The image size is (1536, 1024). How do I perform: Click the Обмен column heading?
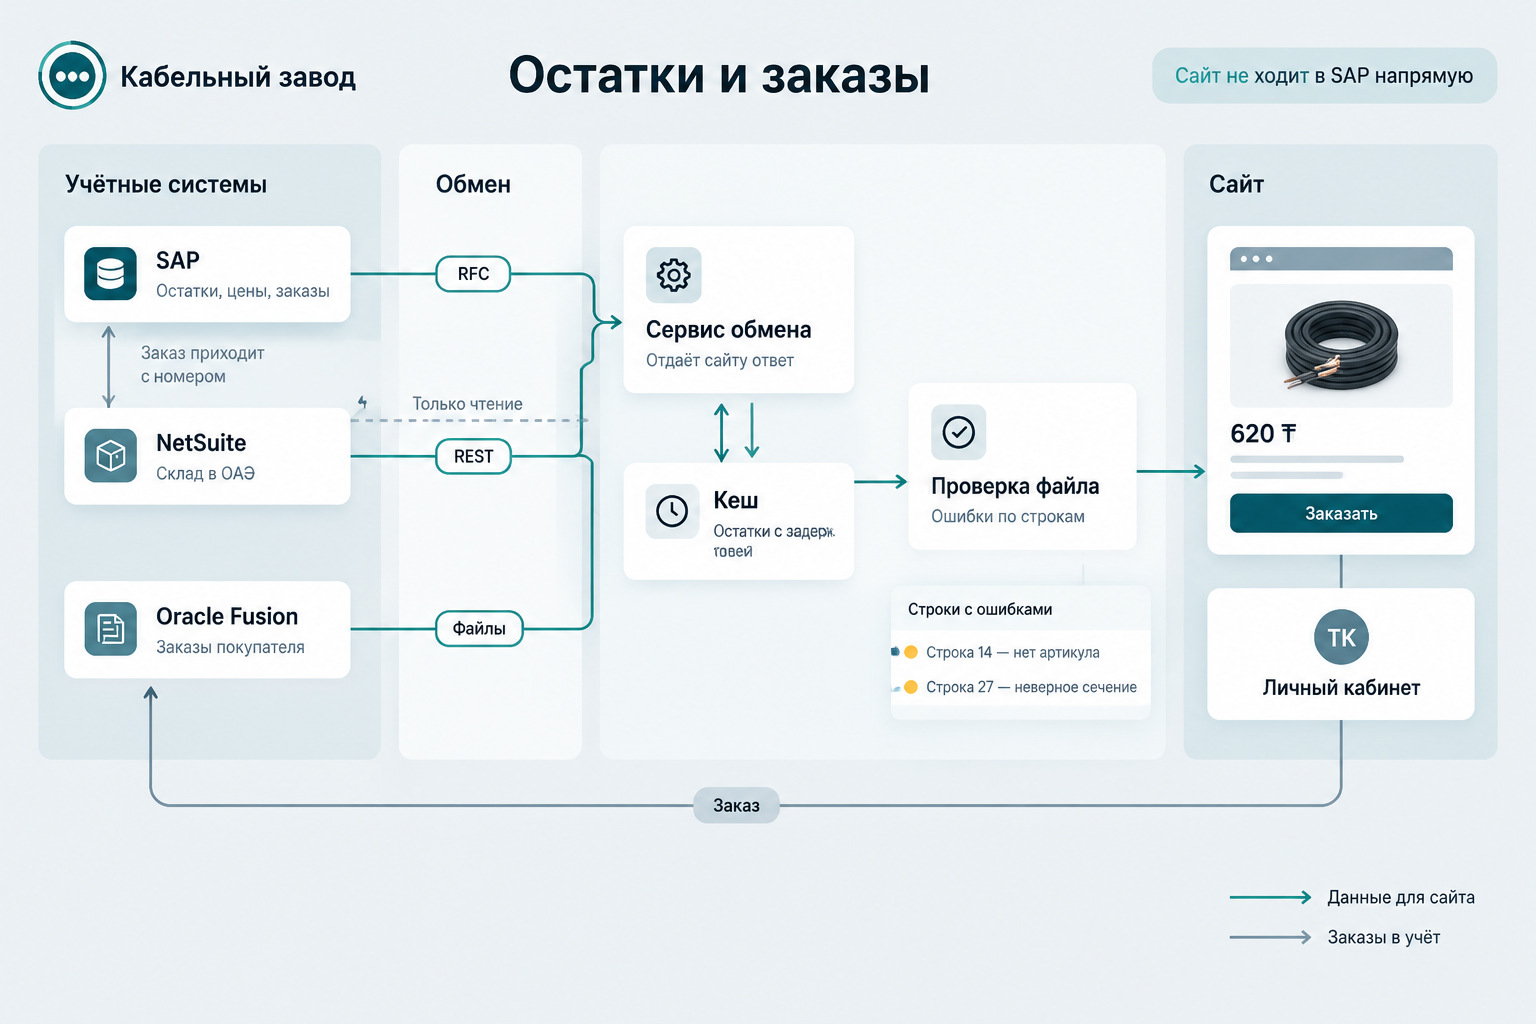pos(473,184)
